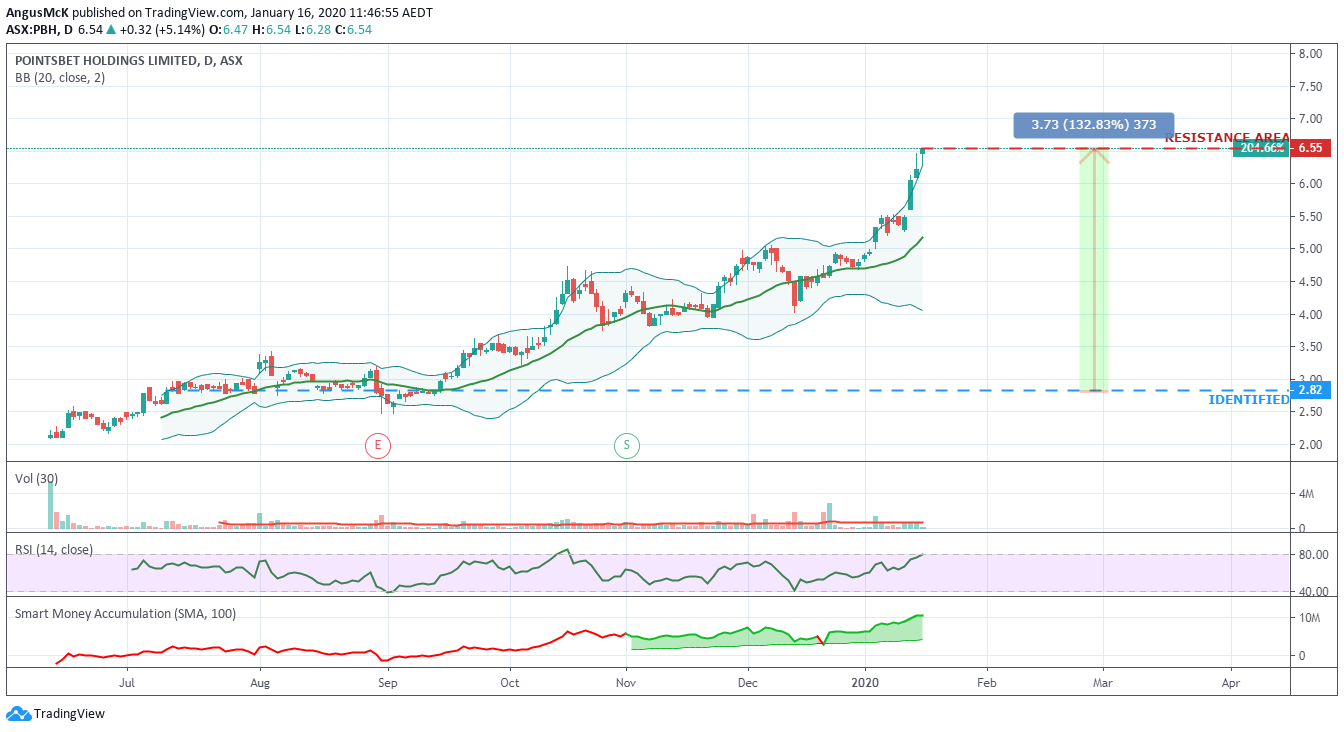This screenshot has width=1344, height=732.
Task: Click the Mar date axis label
Action: click(1103, 684)
